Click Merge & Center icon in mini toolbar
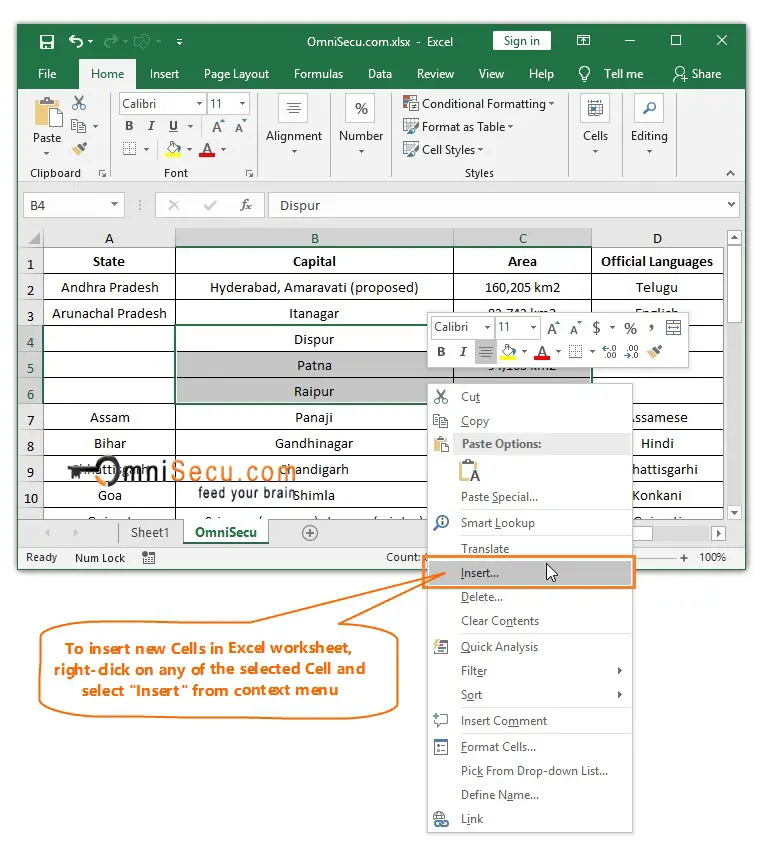 (673, 327)
